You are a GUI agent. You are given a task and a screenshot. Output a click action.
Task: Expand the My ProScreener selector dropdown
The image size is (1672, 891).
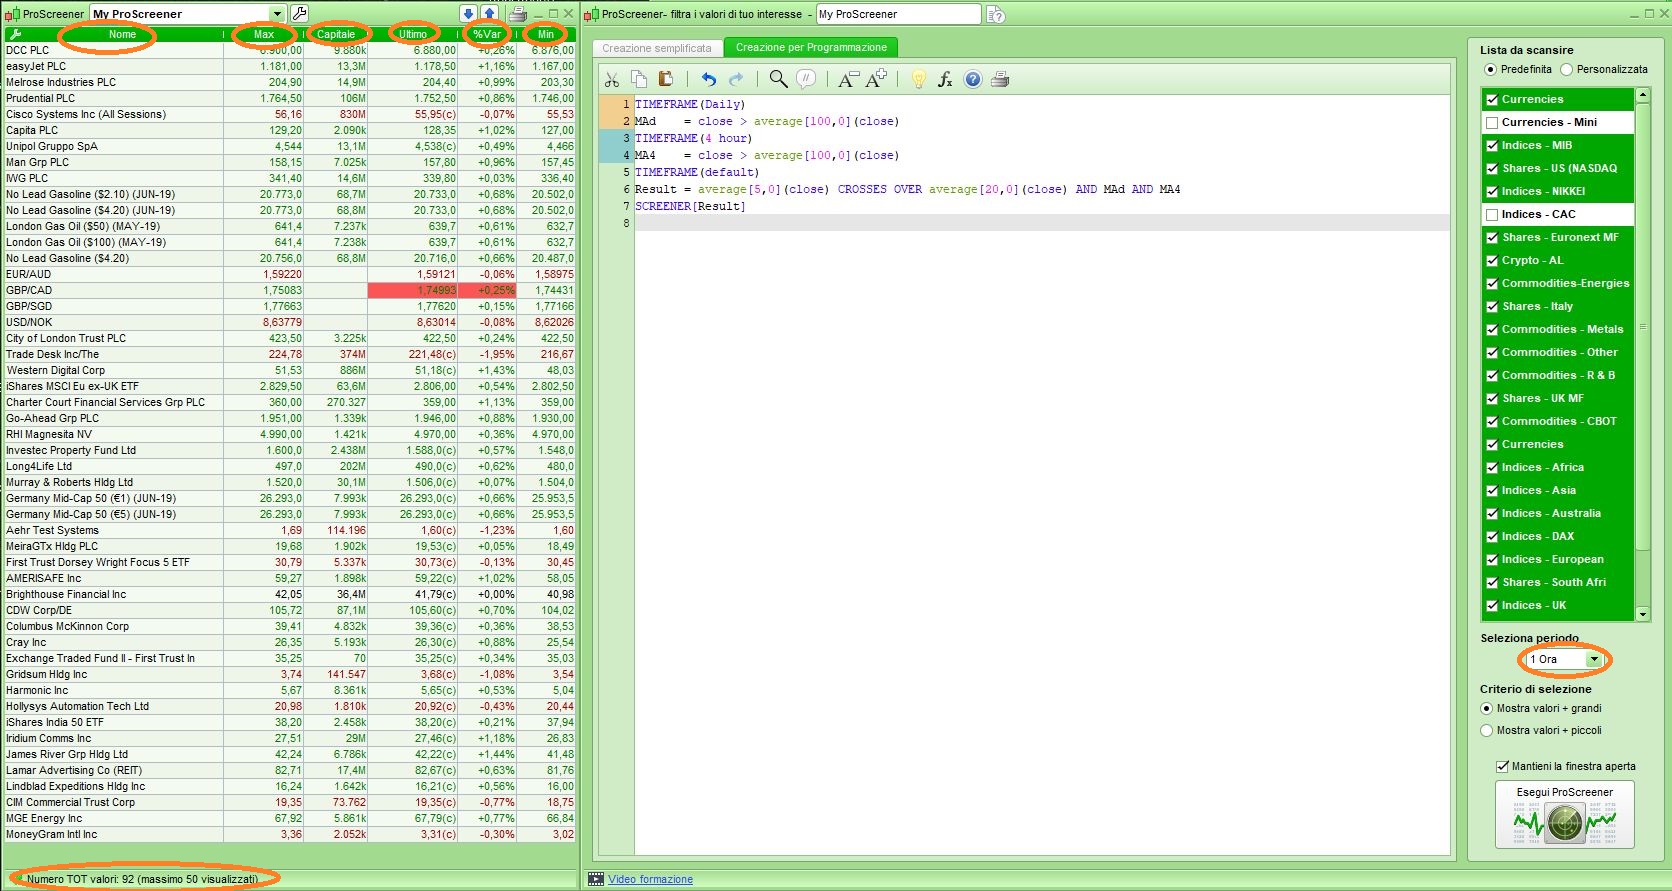point(277,14)
